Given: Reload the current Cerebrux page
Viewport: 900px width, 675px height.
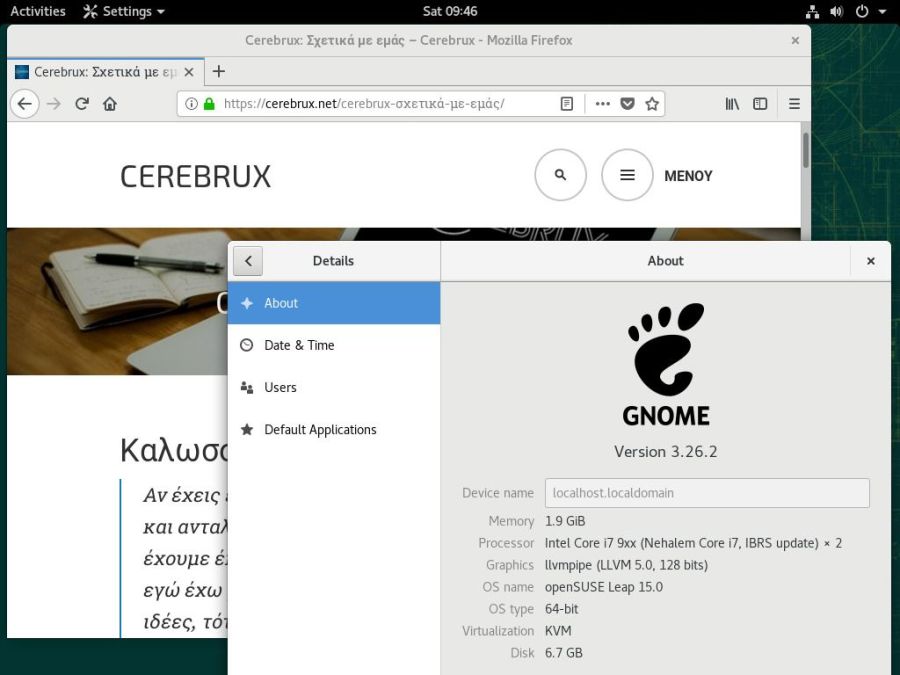Looking at the screenshot, I should [83, 103].
